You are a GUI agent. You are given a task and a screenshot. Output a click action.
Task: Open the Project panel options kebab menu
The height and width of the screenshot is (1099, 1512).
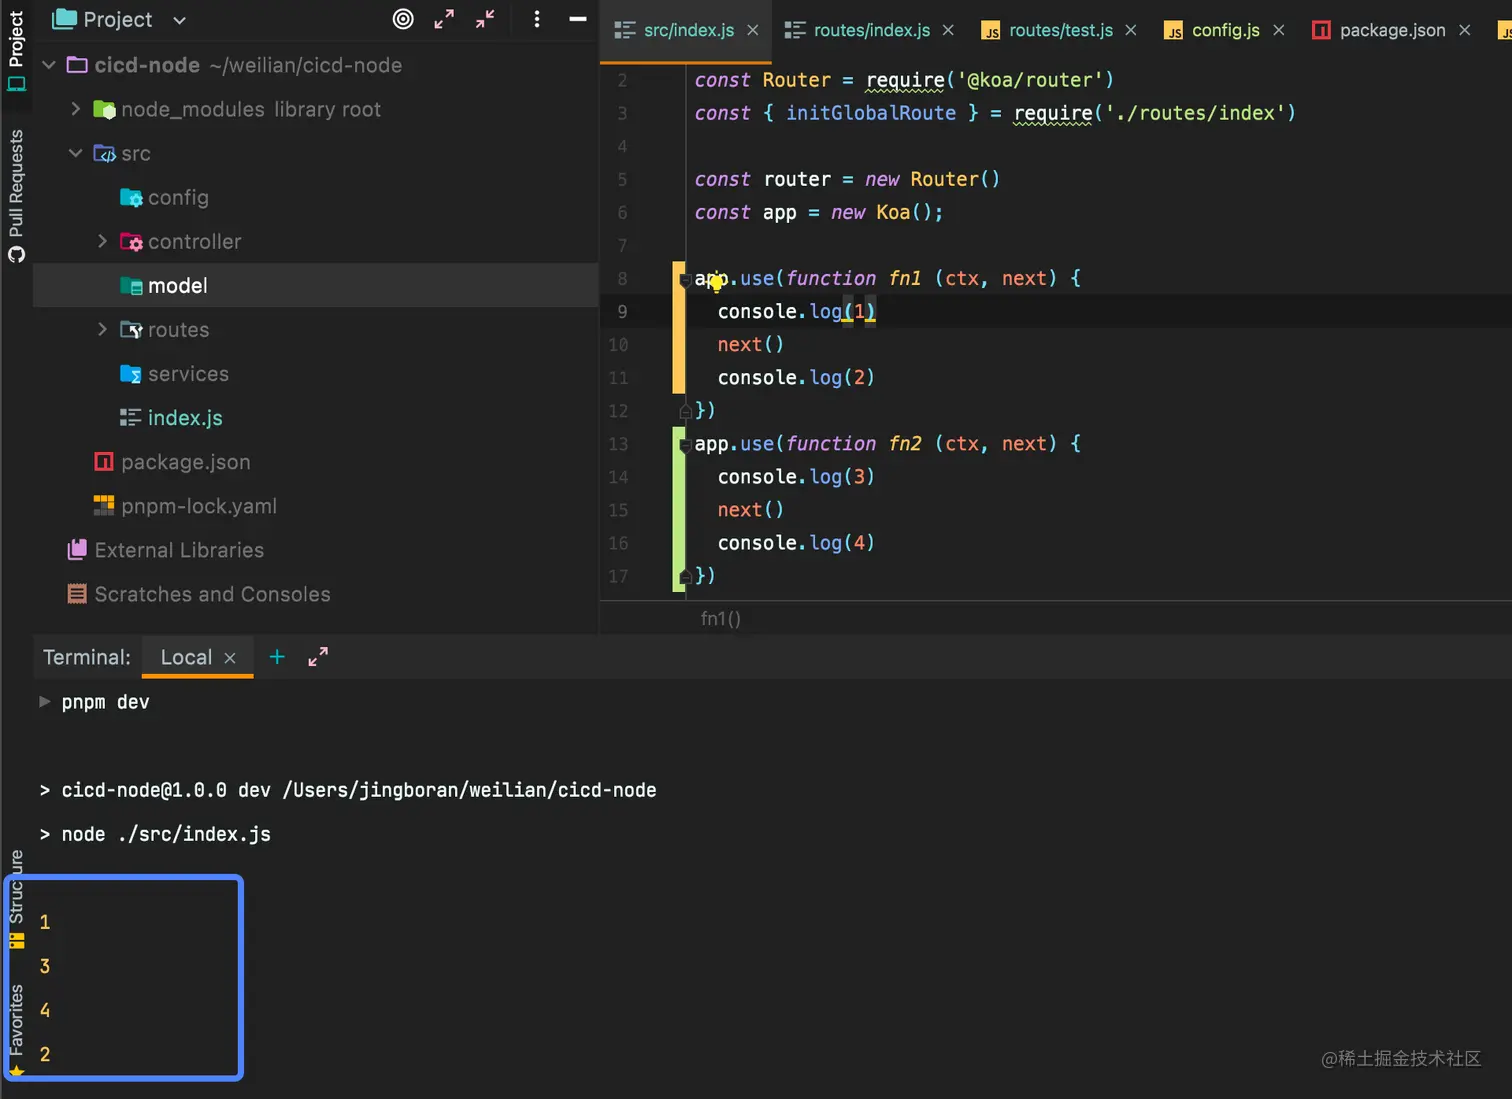(537, 19)
